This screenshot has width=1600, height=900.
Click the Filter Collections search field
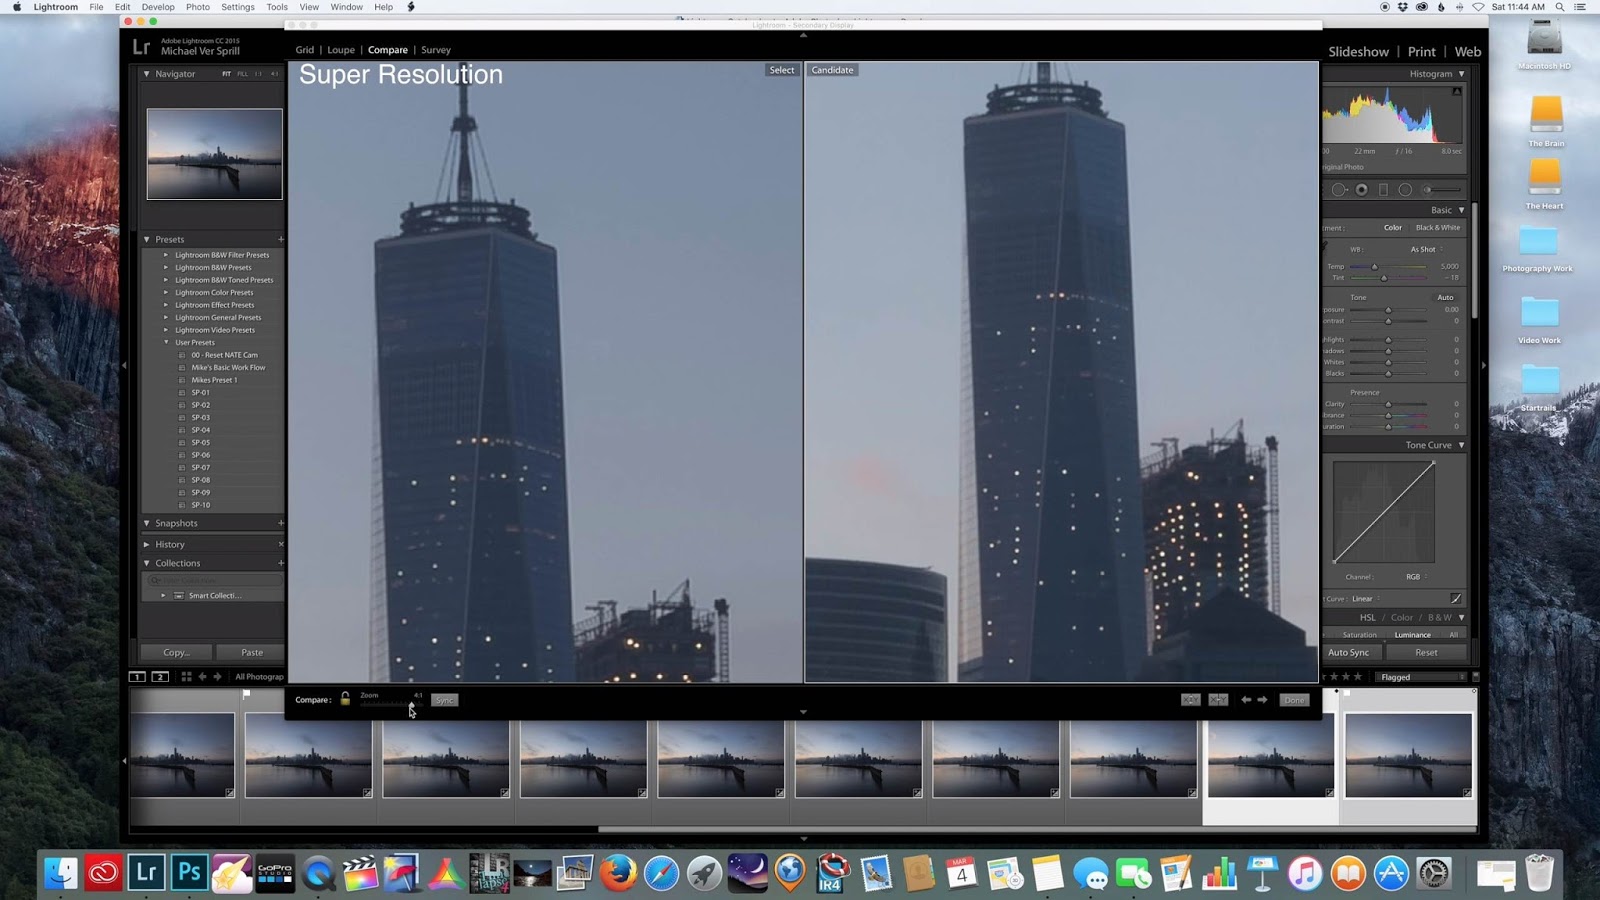tap(214, 580)
